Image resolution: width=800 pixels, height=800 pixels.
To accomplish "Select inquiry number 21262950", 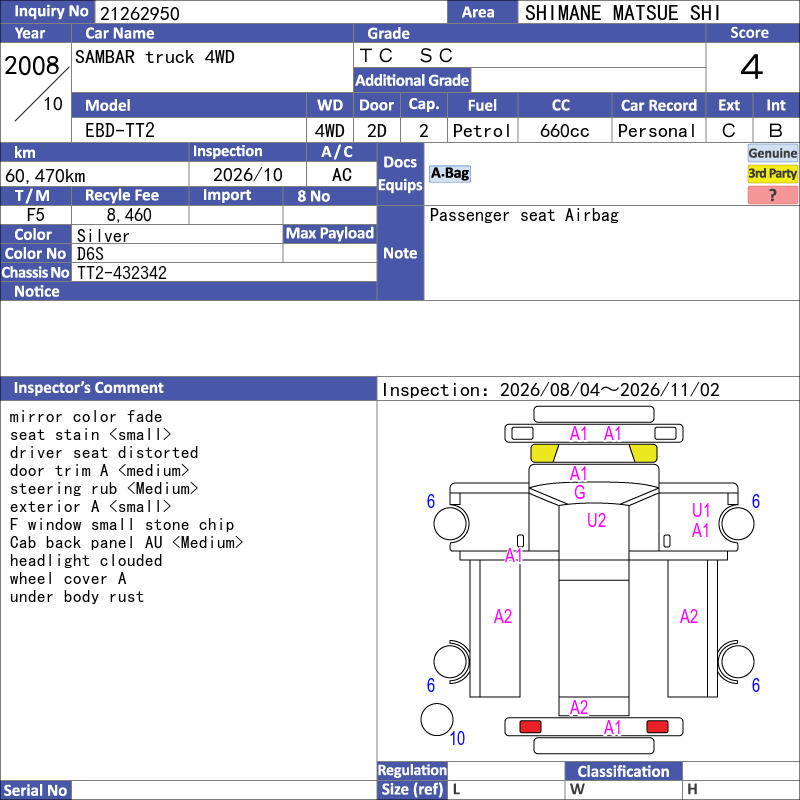I will click(140, 13).
